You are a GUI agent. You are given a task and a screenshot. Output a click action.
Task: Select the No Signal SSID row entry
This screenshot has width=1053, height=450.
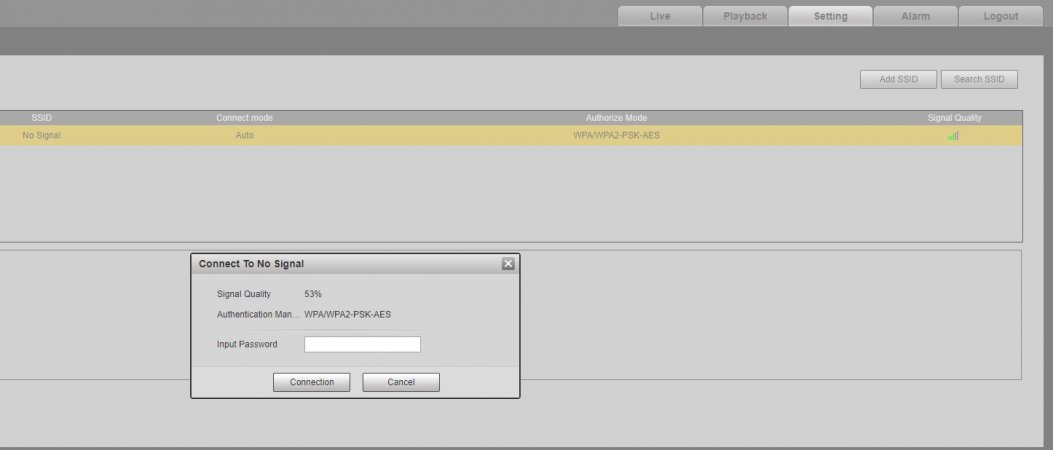tap(42, 136)
